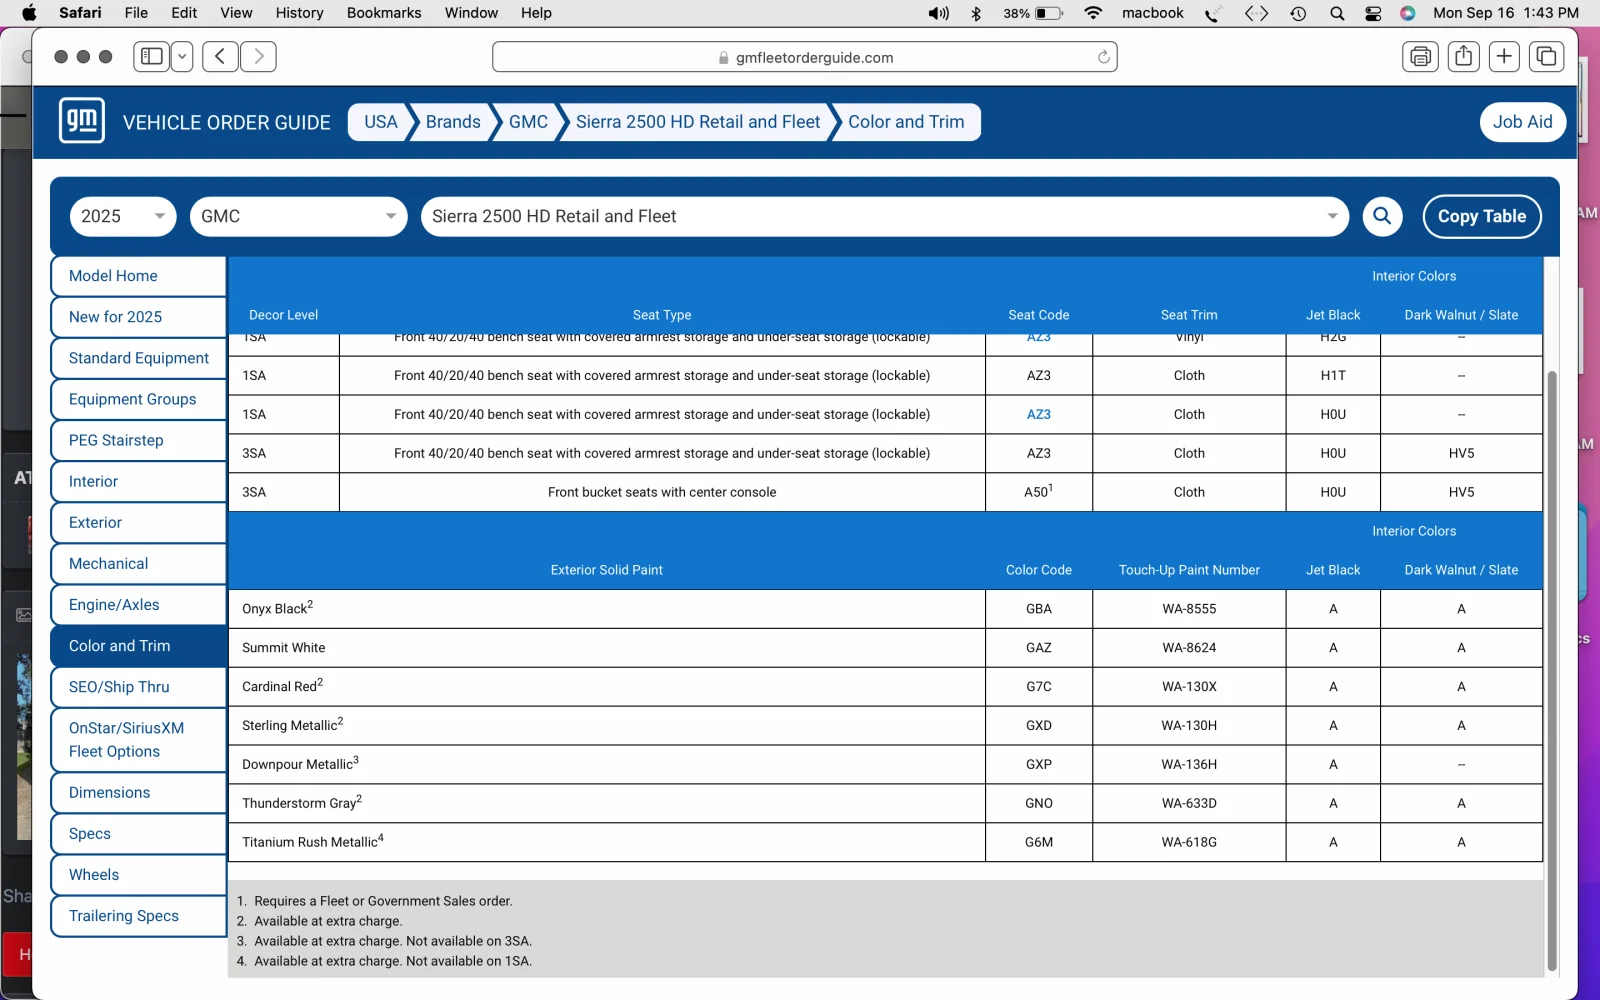Open Trailering Specs sidebar page

click(139, 916)
